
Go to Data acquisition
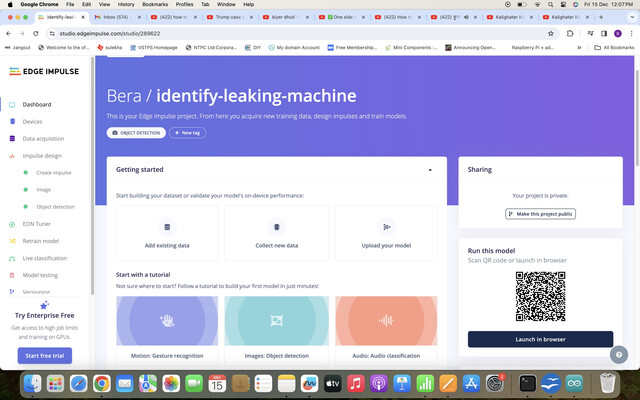pos(43,139)
